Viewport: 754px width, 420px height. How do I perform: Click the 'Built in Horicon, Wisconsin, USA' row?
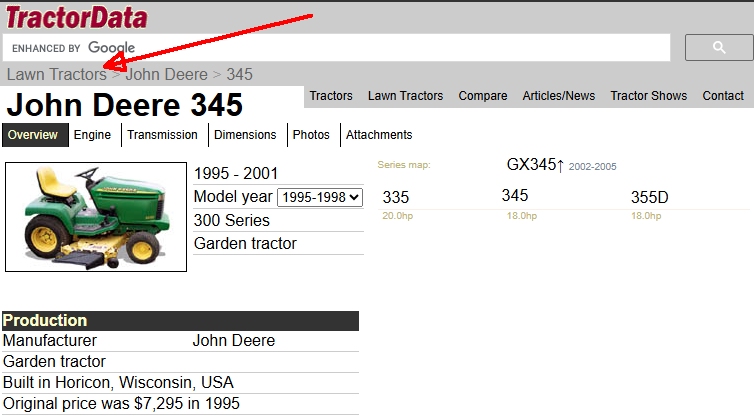180,383
